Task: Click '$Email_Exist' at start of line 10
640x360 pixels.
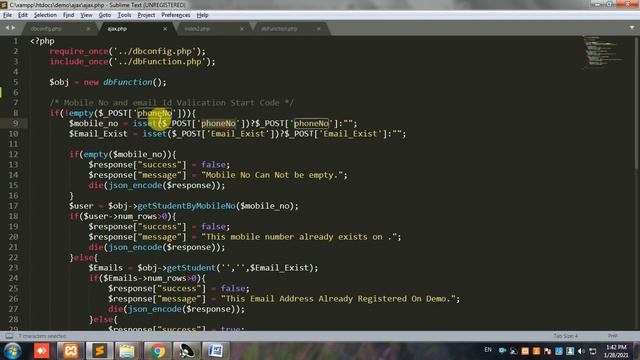Action: (98, 134)
